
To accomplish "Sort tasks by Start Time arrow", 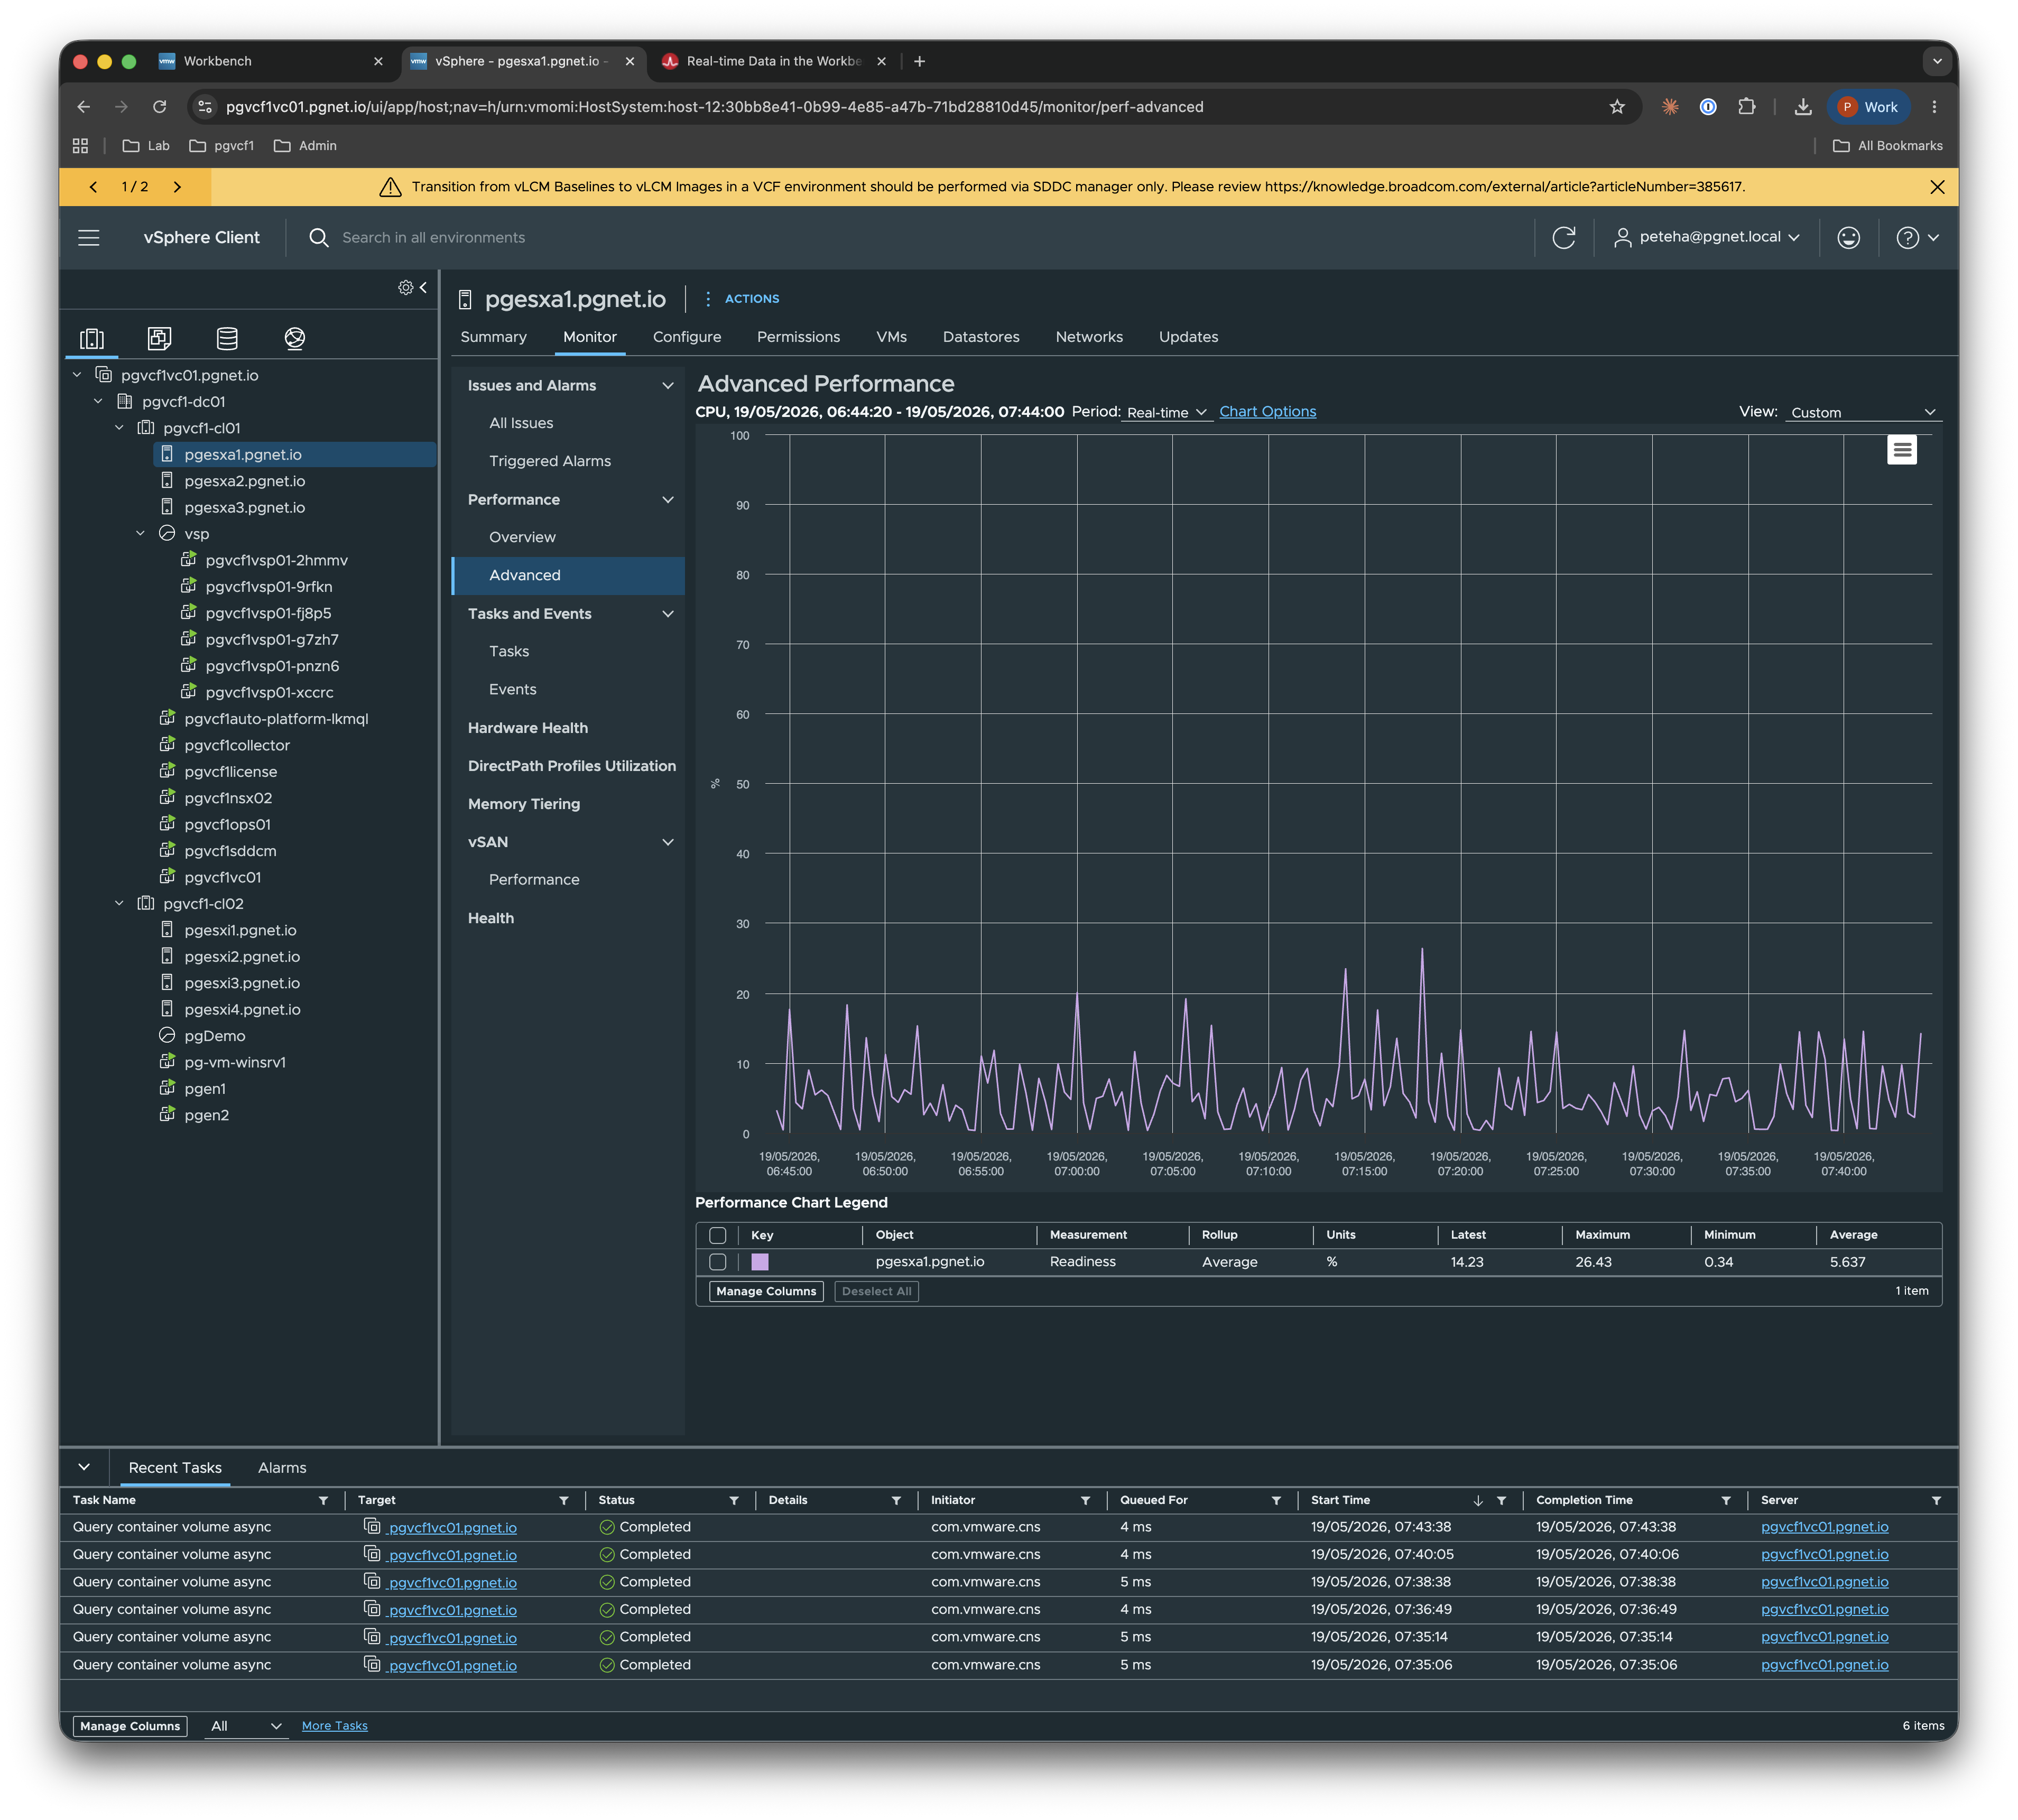I will (x=1477, y=1501).
